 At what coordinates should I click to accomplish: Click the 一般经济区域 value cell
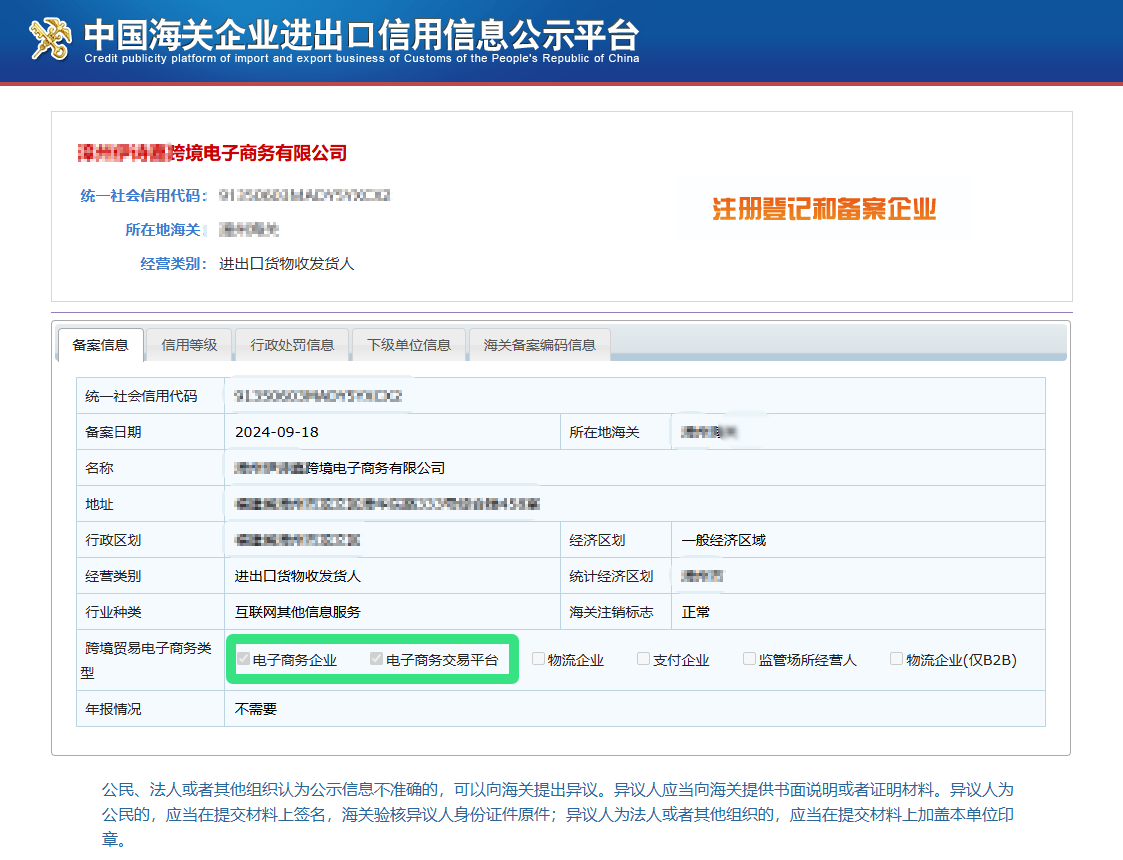click(724, 540)
